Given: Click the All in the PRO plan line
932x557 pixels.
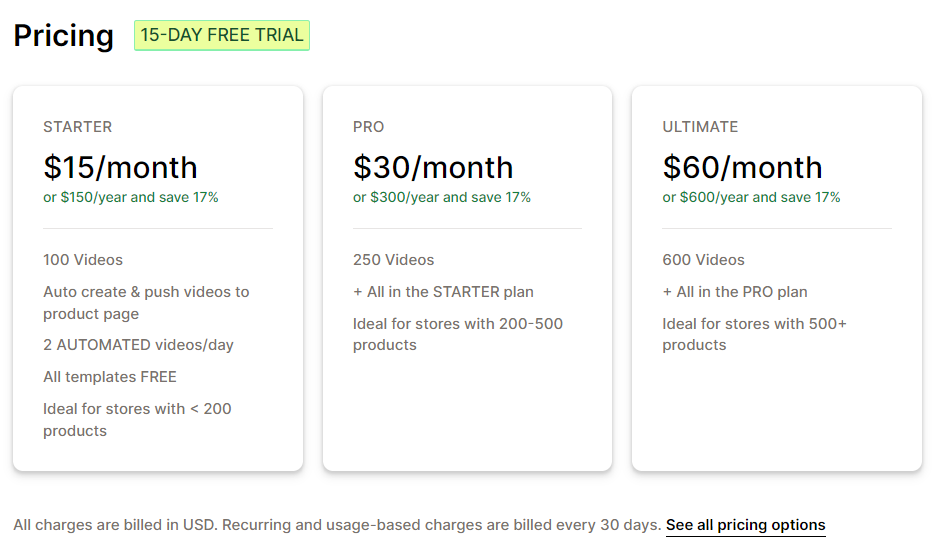Looking at the screenshot, I should point(735,292).
